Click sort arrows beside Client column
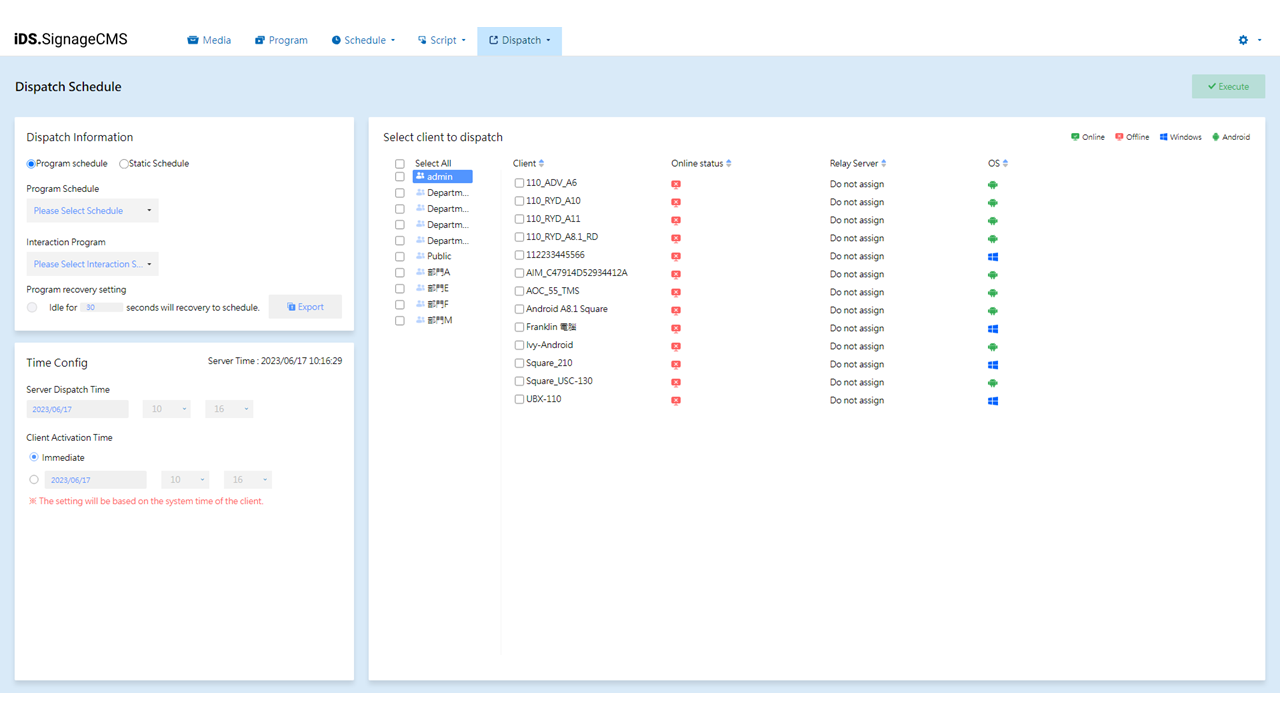The height and width of the screenshot is (720, 1280). [542, 164]
